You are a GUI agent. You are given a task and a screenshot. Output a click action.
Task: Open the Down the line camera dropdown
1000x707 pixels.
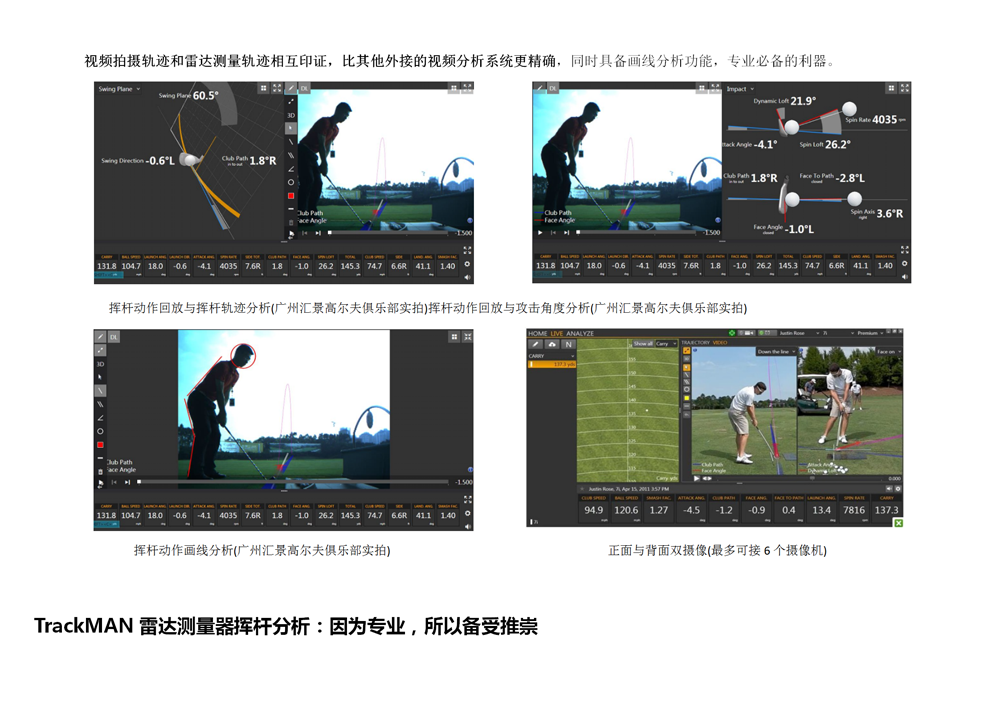click(776, 352)
